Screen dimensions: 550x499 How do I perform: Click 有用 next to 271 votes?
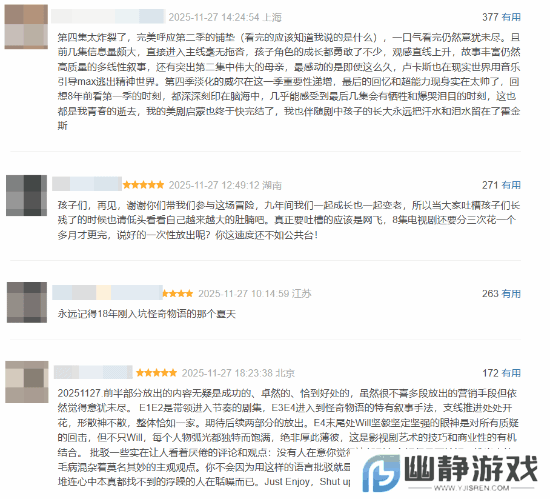click(511, 185)
